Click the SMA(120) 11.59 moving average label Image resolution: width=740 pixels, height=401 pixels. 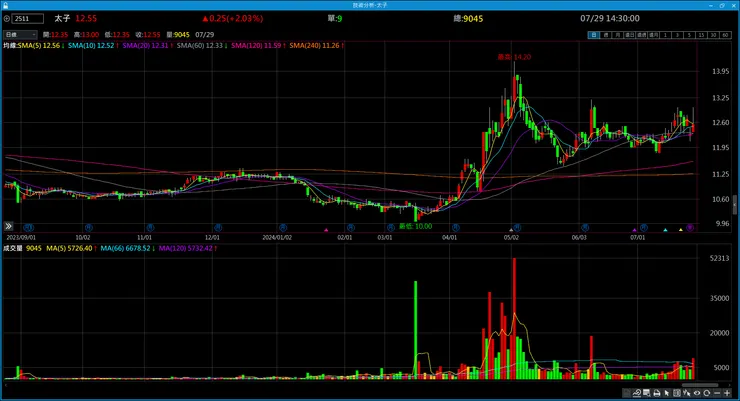258,45
